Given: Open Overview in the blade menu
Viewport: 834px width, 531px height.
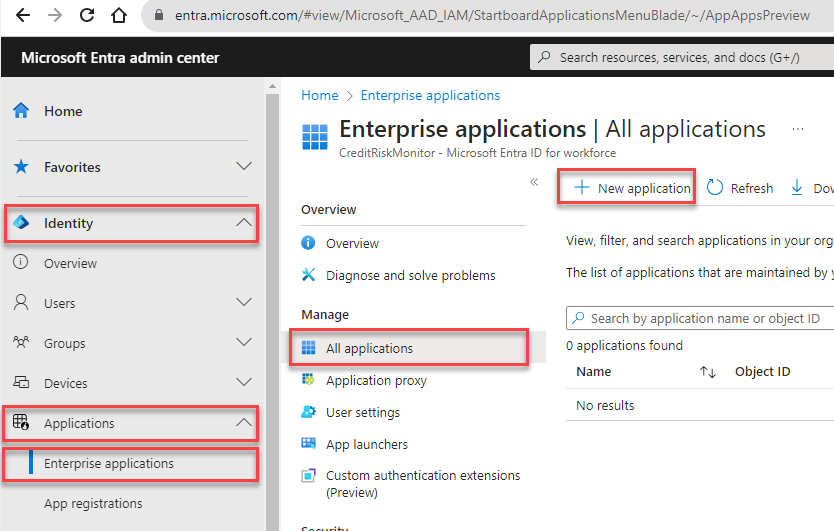Looking at the screenshot, I should point(352,244).
